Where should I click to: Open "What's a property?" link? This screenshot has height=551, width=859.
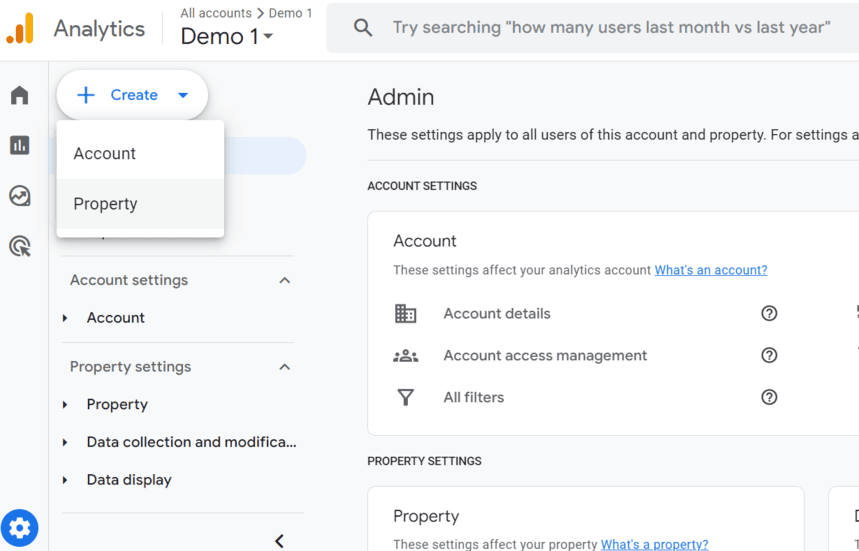click(654, 544)
